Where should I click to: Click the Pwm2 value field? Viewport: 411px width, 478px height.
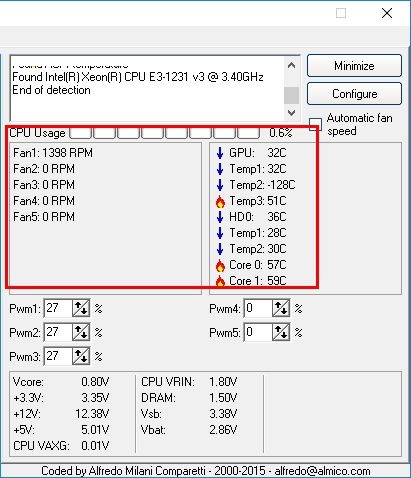[x=58, y=332]
